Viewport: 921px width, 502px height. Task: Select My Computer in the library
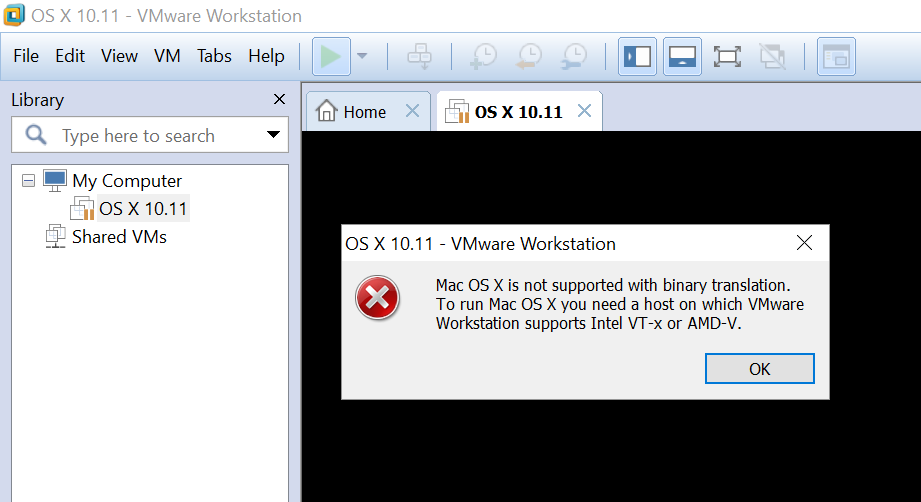tap(127, 181)
